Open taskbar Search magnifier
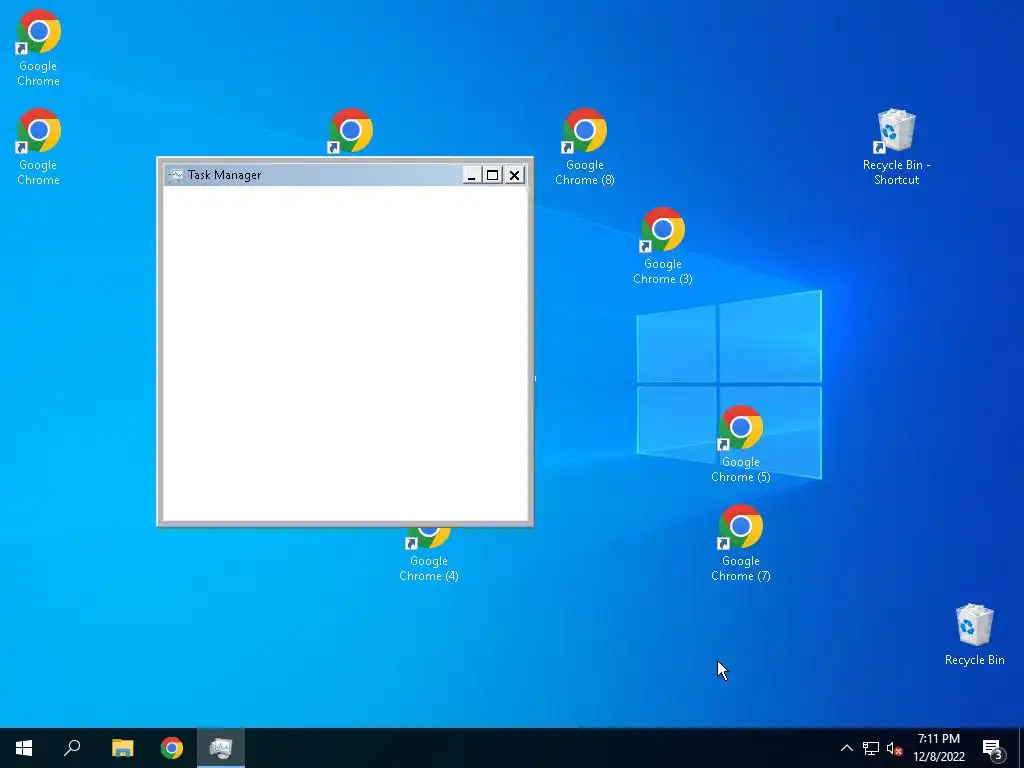 click(72, 748)
